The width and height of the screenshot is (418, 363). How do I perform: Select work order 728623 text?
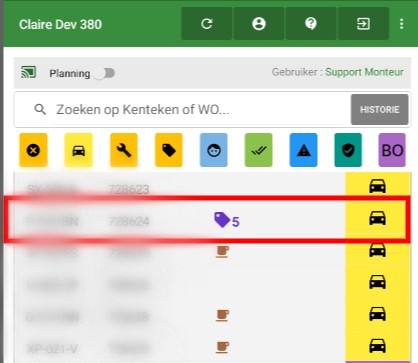[x=129, y=189]
